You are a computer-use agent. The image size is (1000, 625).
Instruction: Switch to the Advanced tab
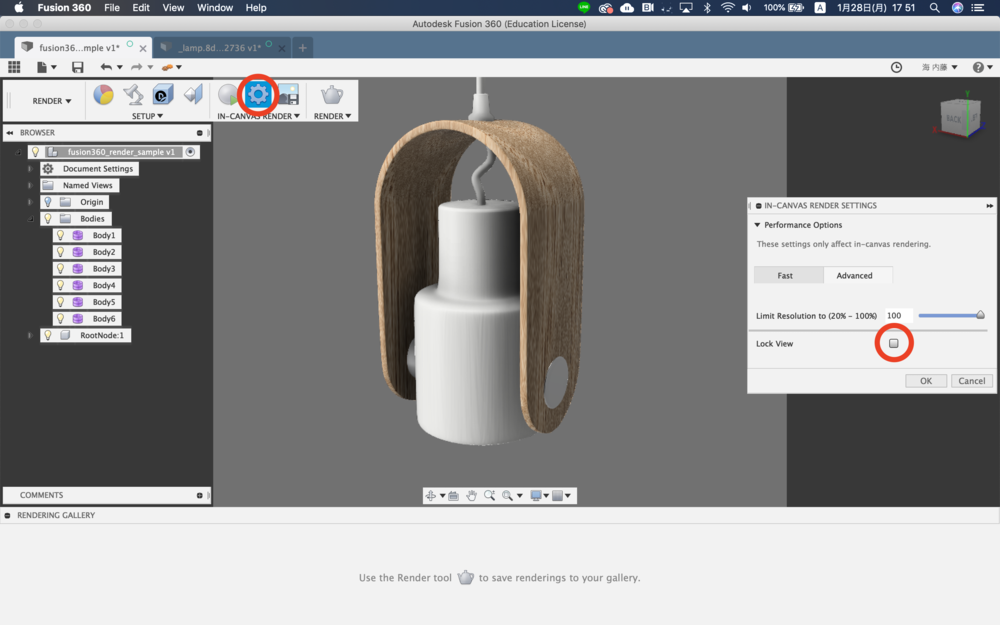pyautogui.click(x=858, y=276)
